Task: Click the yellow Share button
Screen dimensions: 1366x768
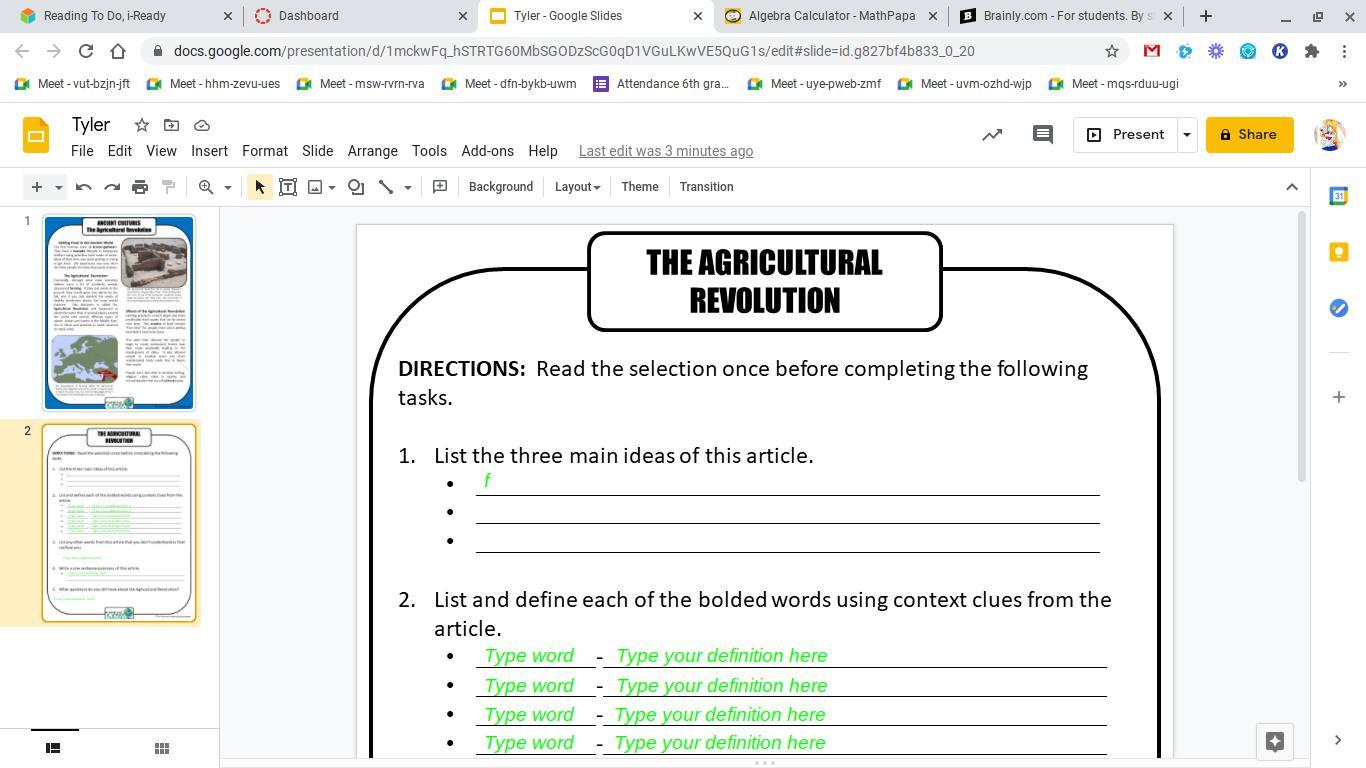Action: pyautogui.click(x=1249, y=135)
